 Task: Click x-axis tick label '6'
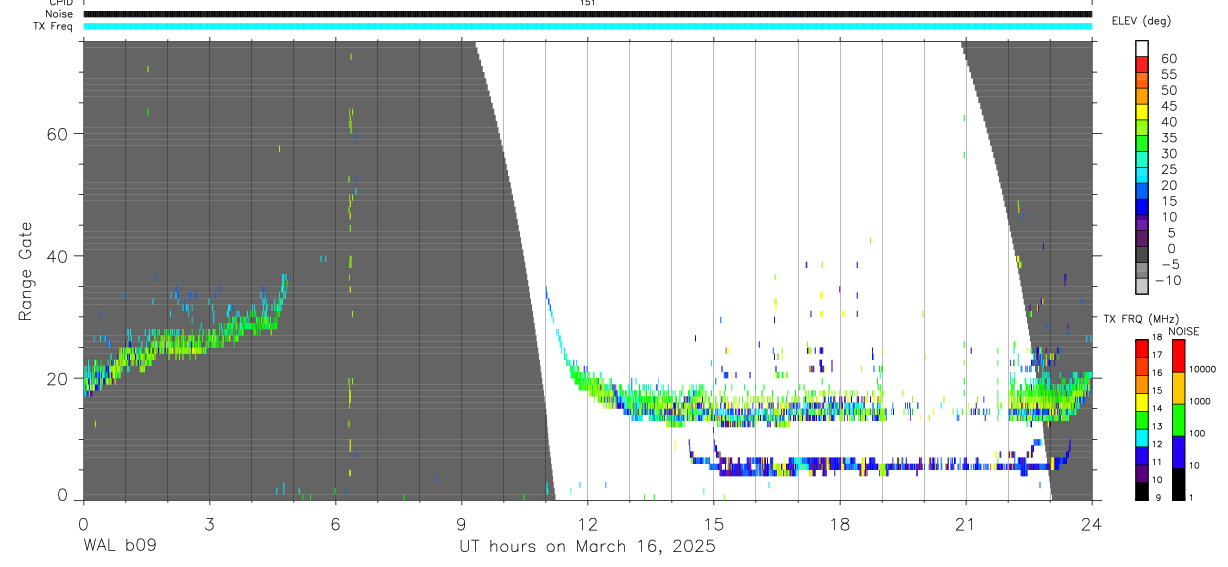coord(335,523)
